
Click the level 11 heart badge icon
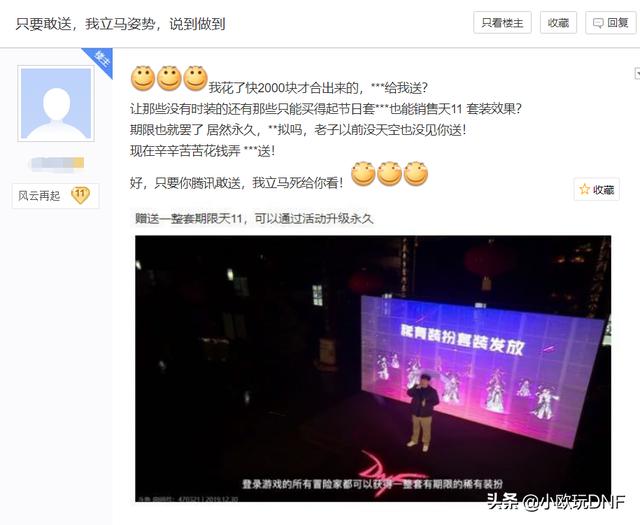(80, 195)
